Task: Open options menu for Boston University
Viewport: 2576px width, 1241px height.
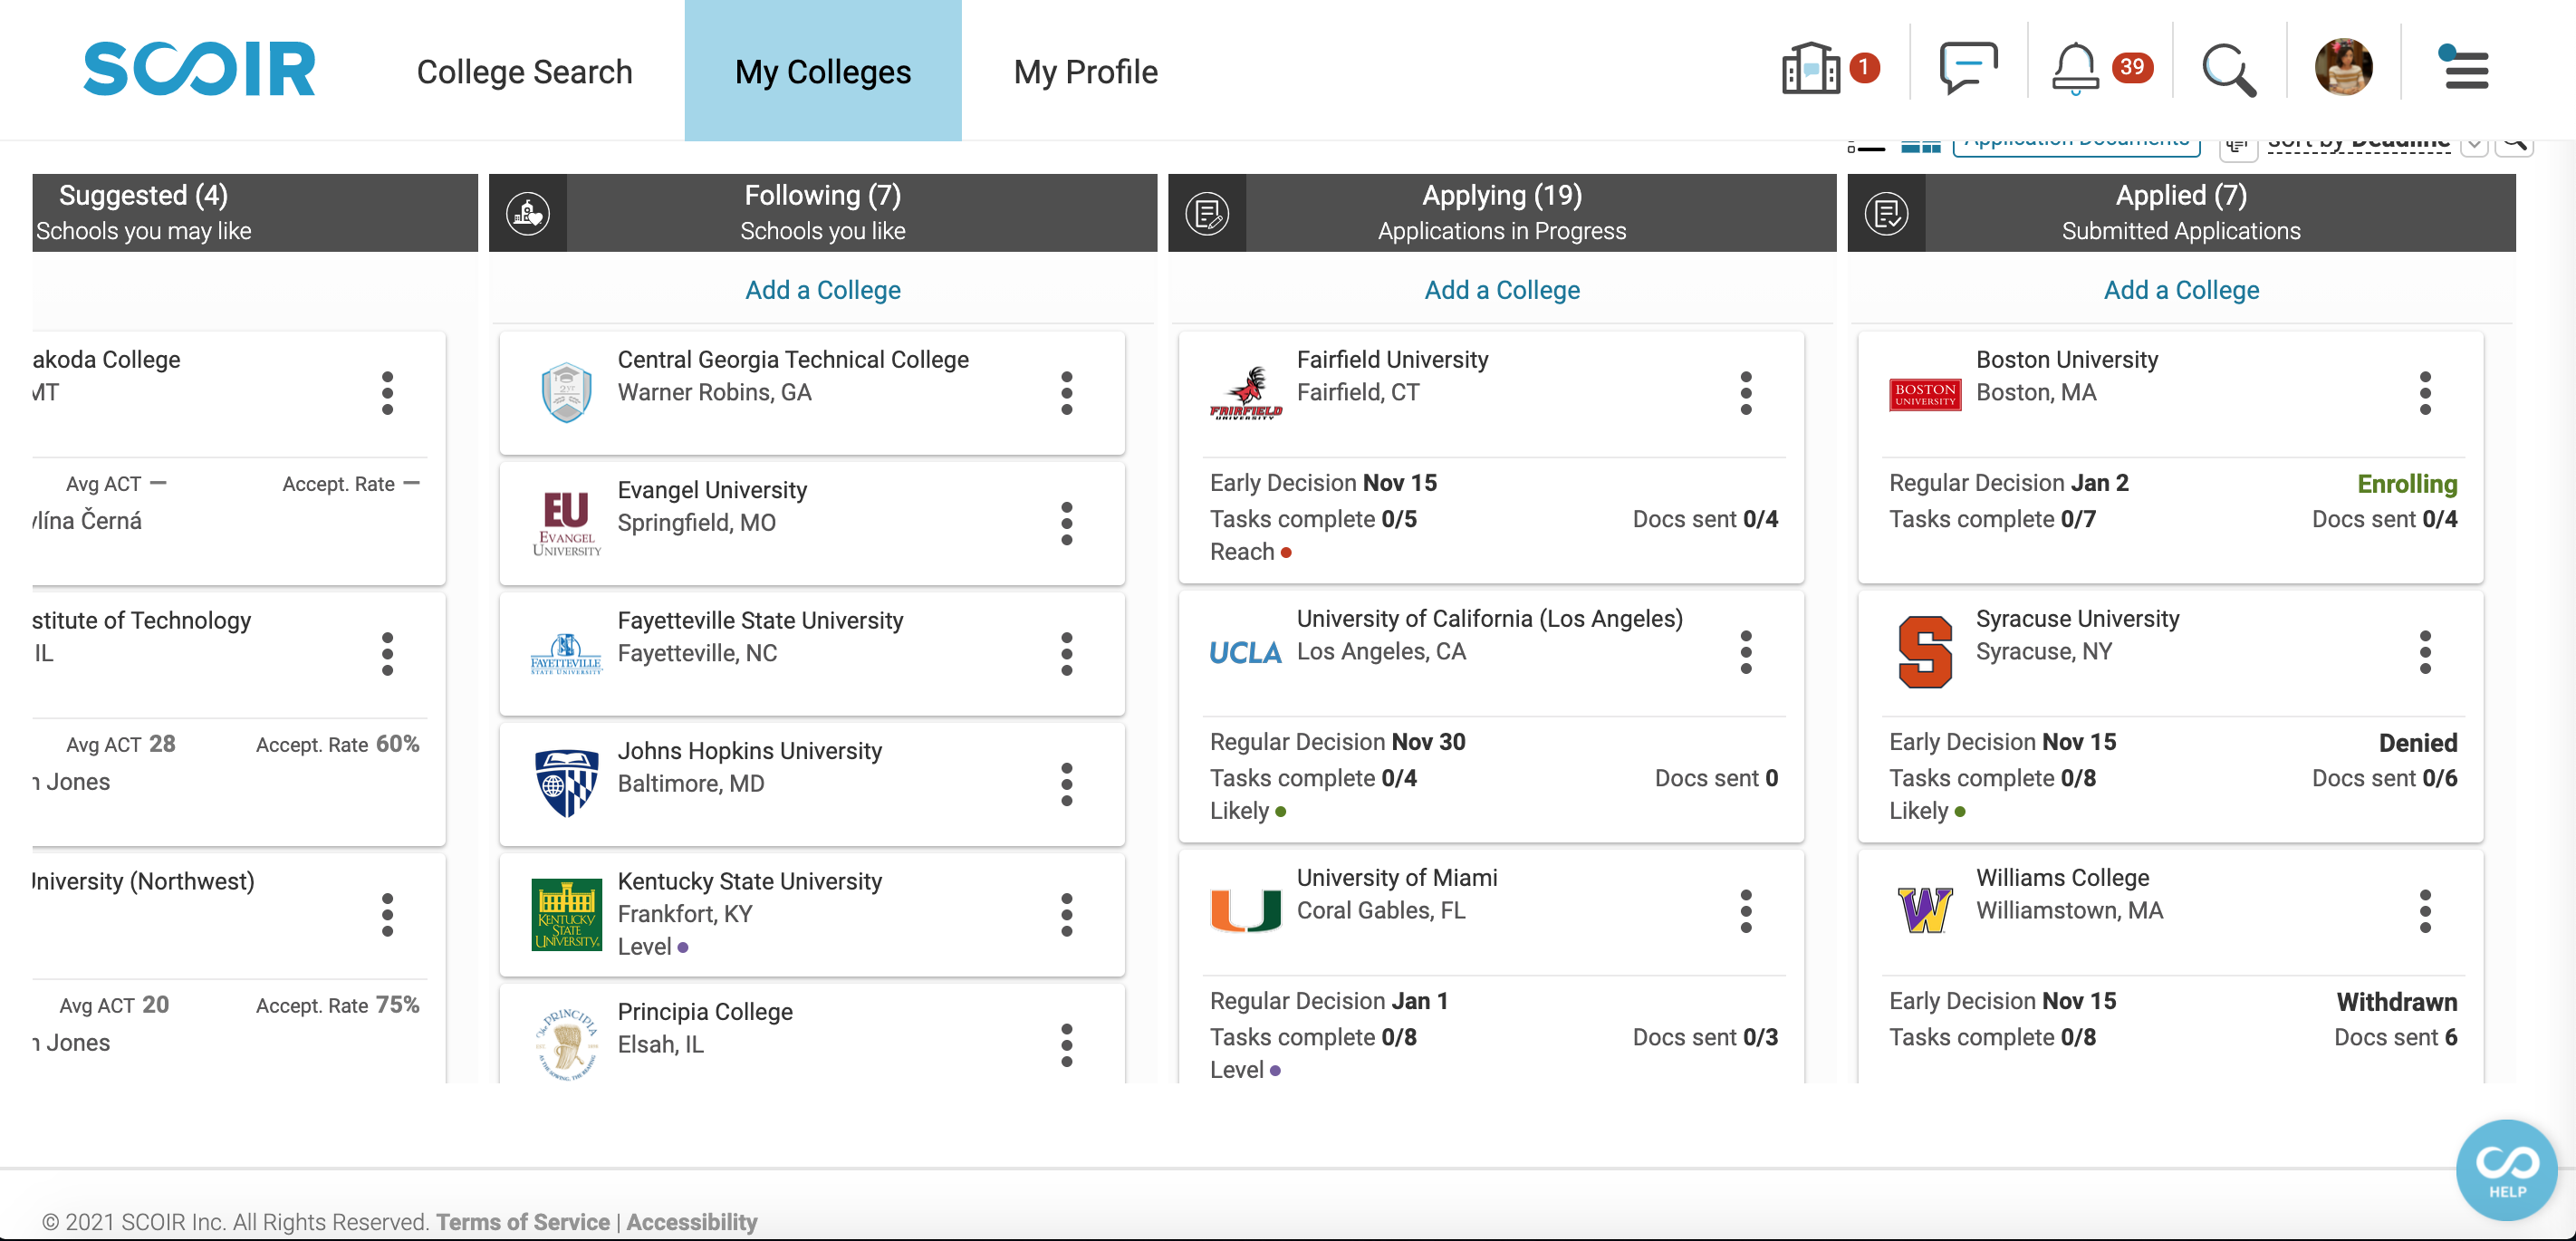Action: click(2425, 393)
